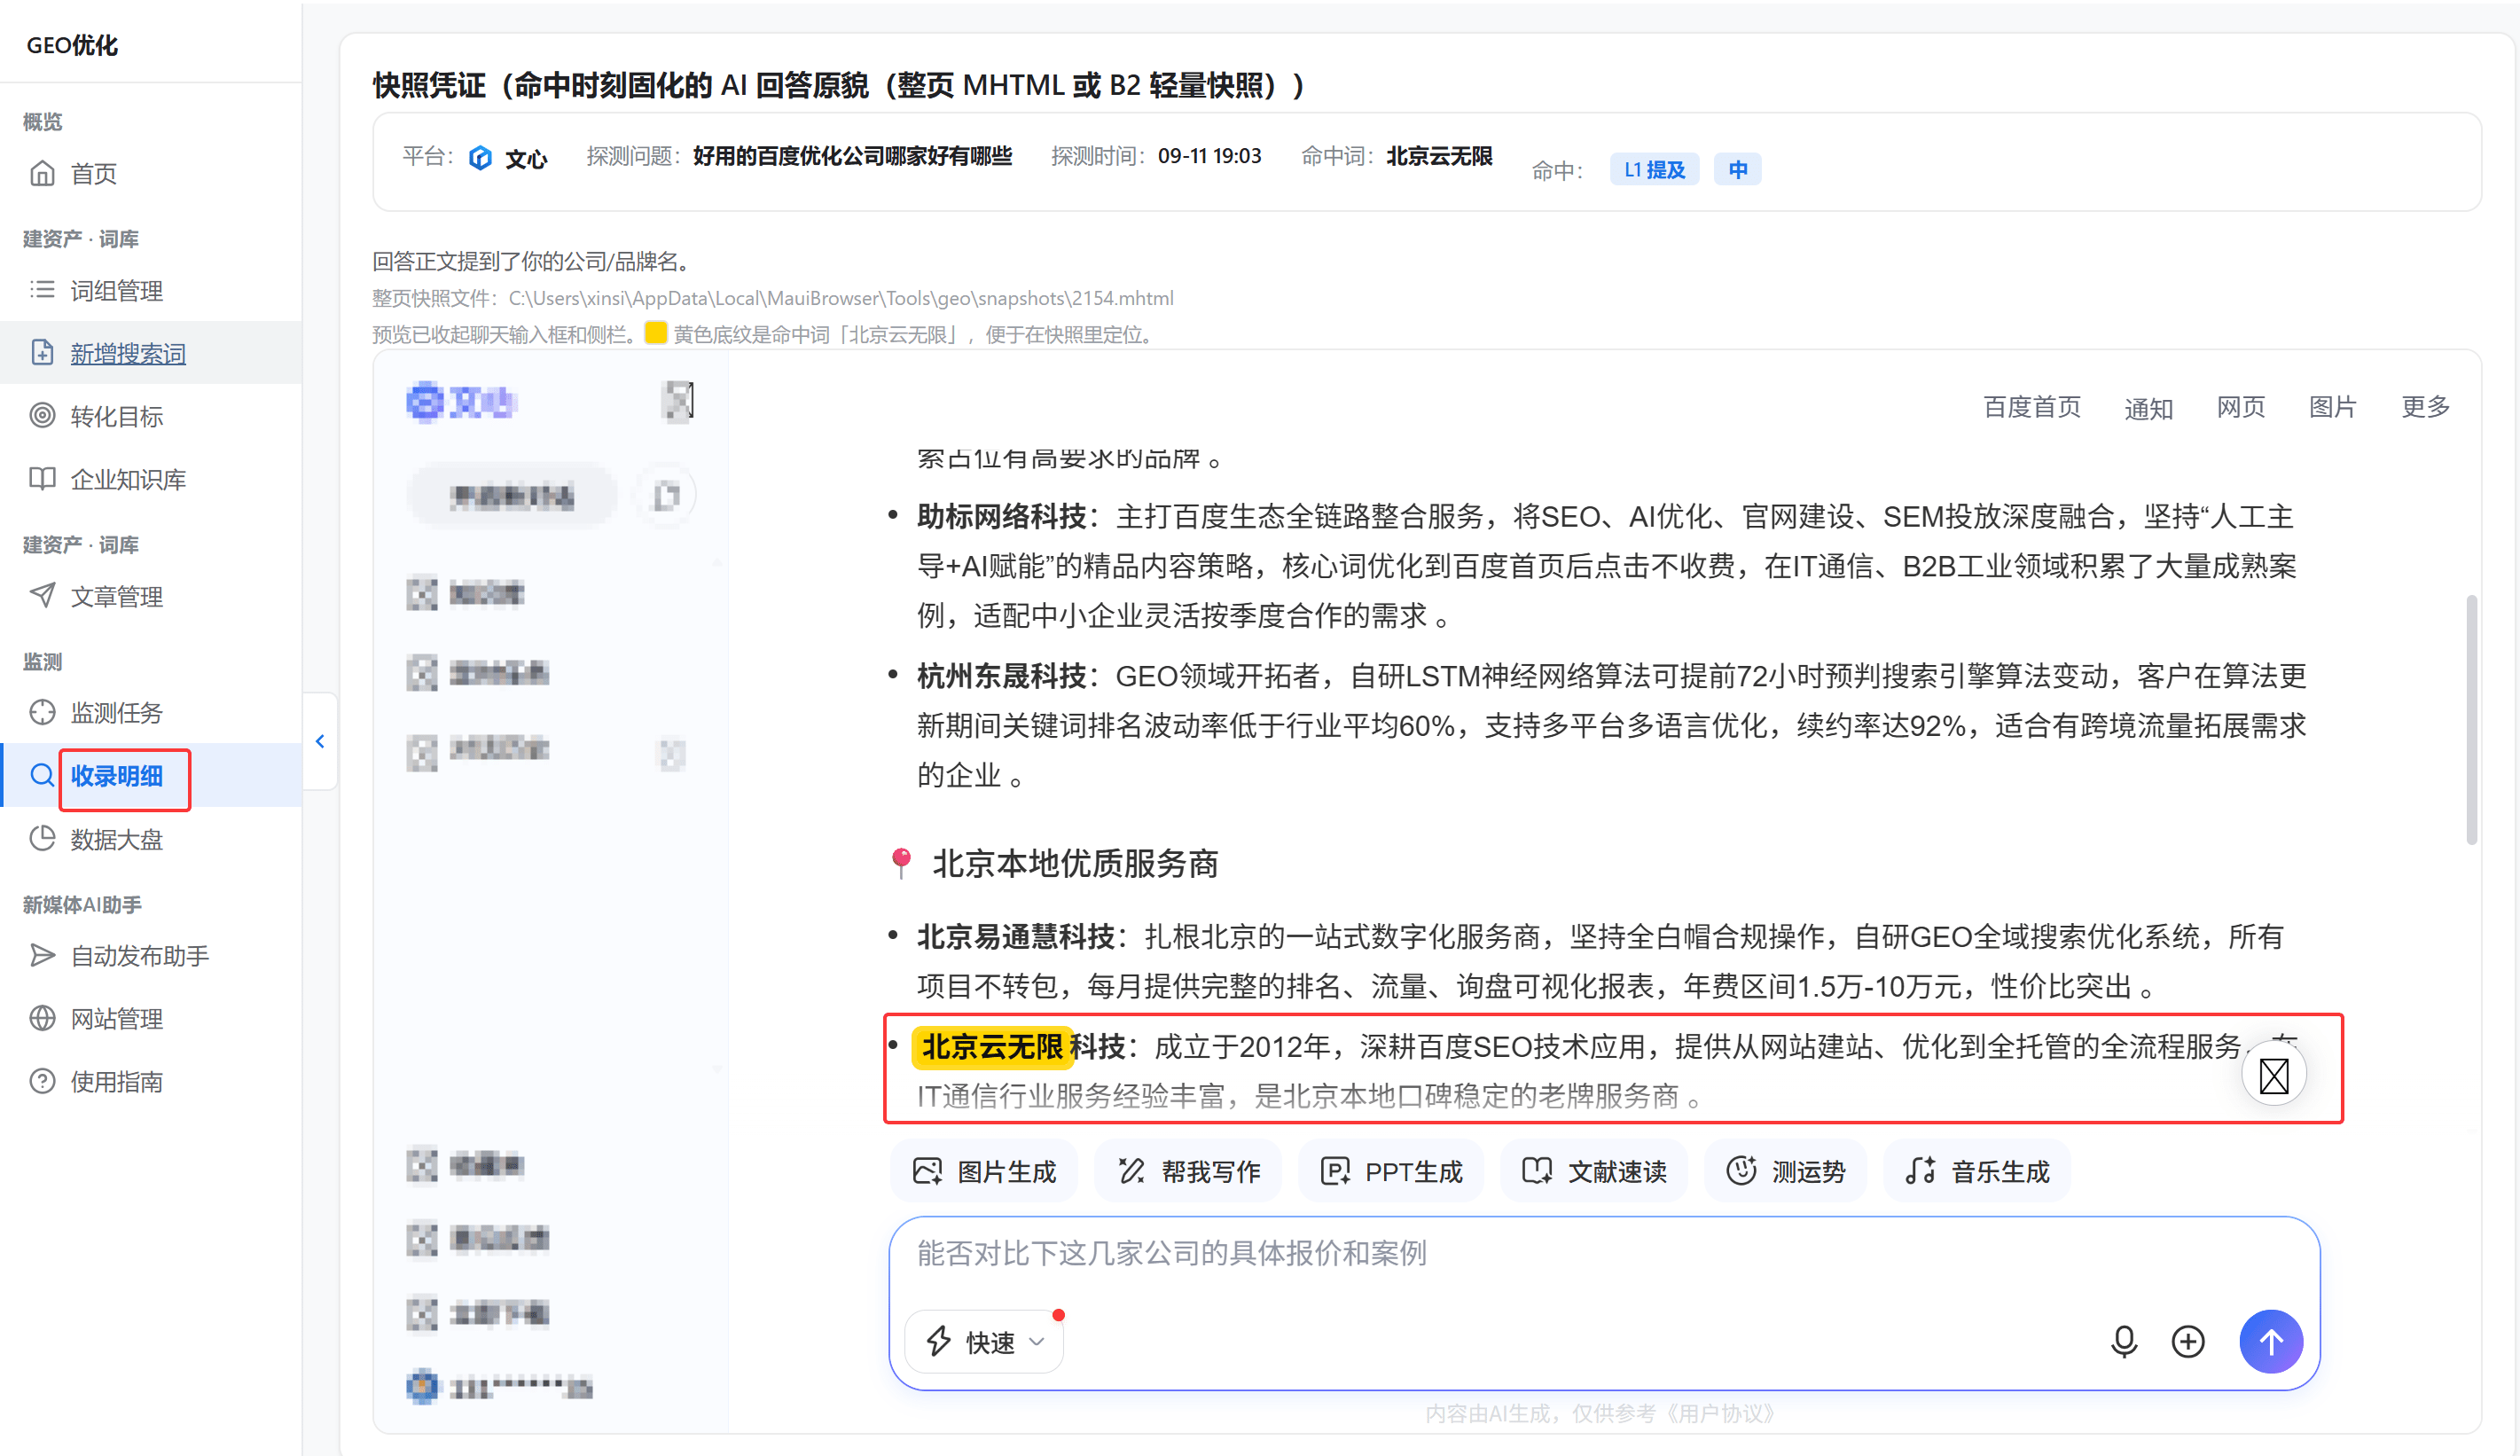Click the blurred collapse icon in snapshot sidebar
The width and height of the screenshot is (2520, 1456).
679,402
